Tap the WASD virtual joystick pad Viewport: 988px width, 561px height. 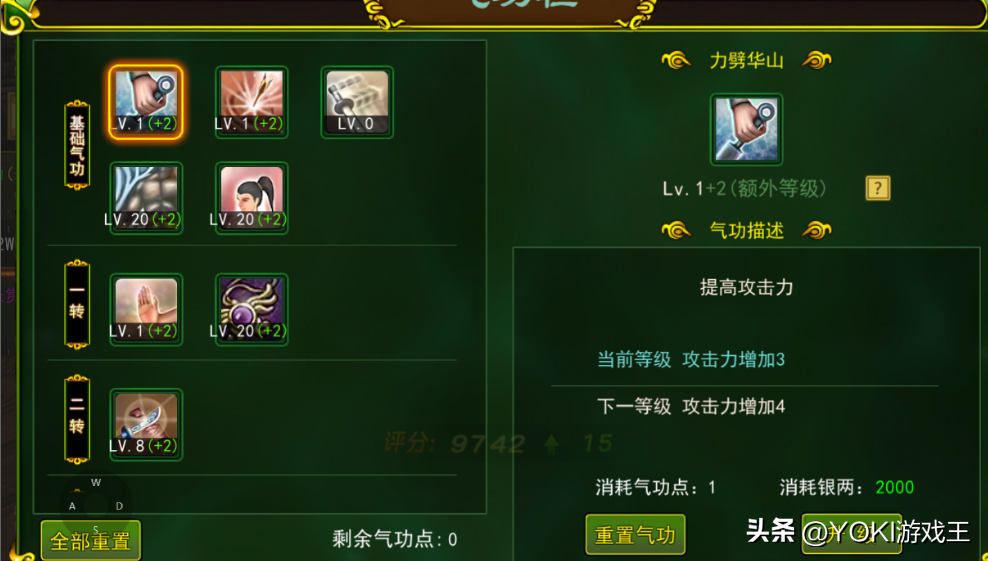96,504
